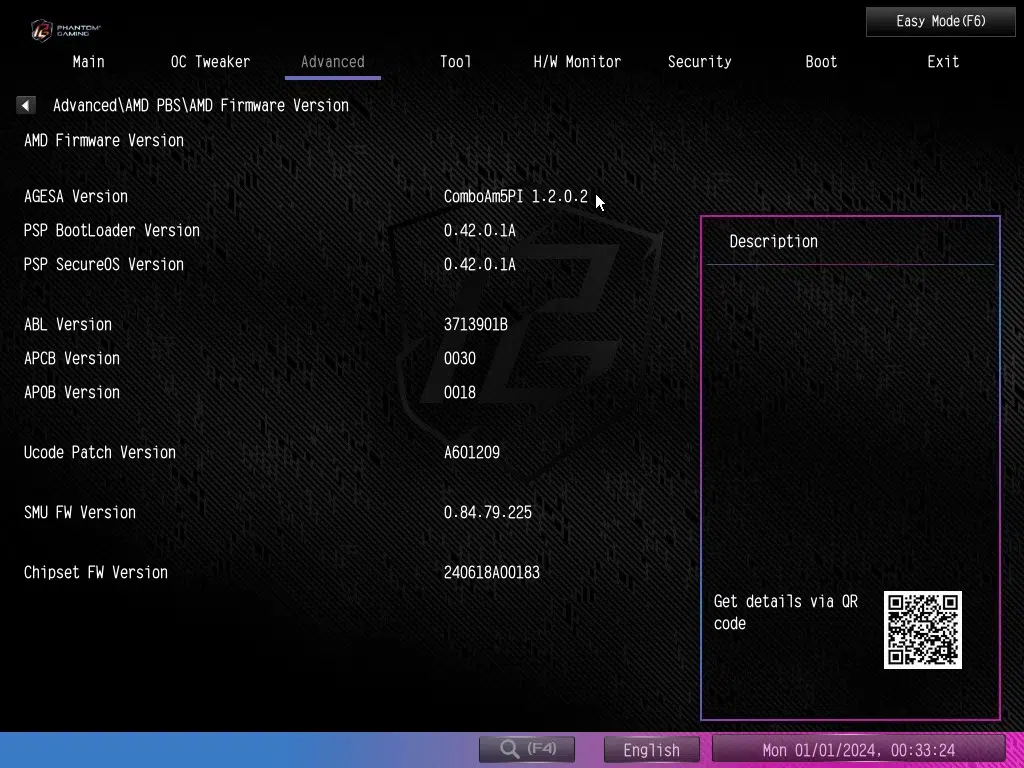Open the Main tab
Screen dimensions: 1024x768
coord(88,62)
